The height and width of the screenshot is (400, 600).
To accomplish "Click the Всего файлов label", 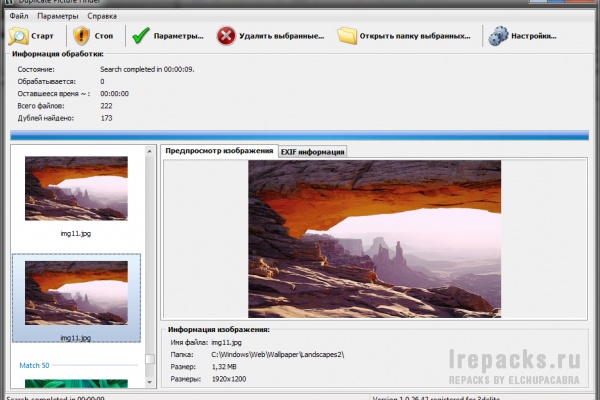I will (x=41, y=106).
